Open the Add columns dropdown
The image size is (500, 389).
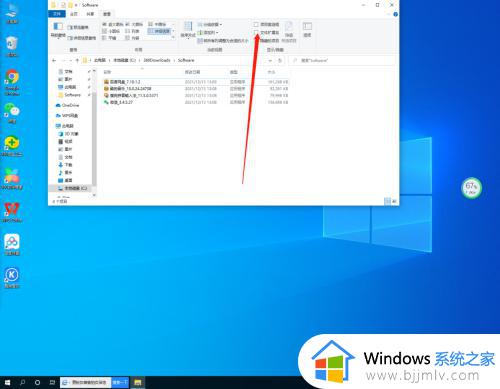point(208,32)
